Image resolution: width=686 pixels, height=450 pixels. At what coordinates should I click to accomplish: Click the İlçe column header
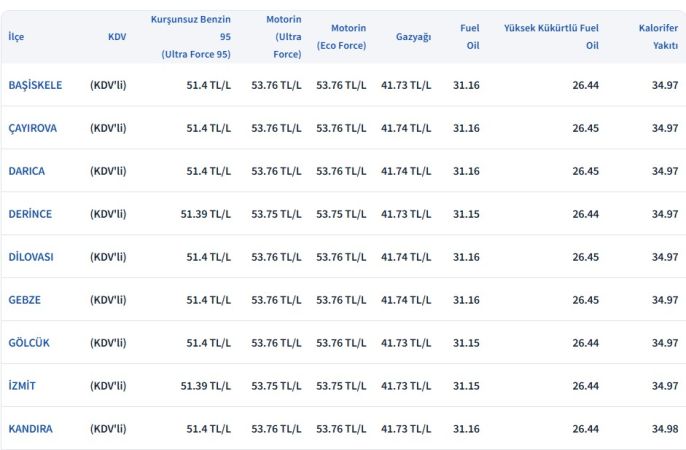pyautogui.click(x=16, y=37)
